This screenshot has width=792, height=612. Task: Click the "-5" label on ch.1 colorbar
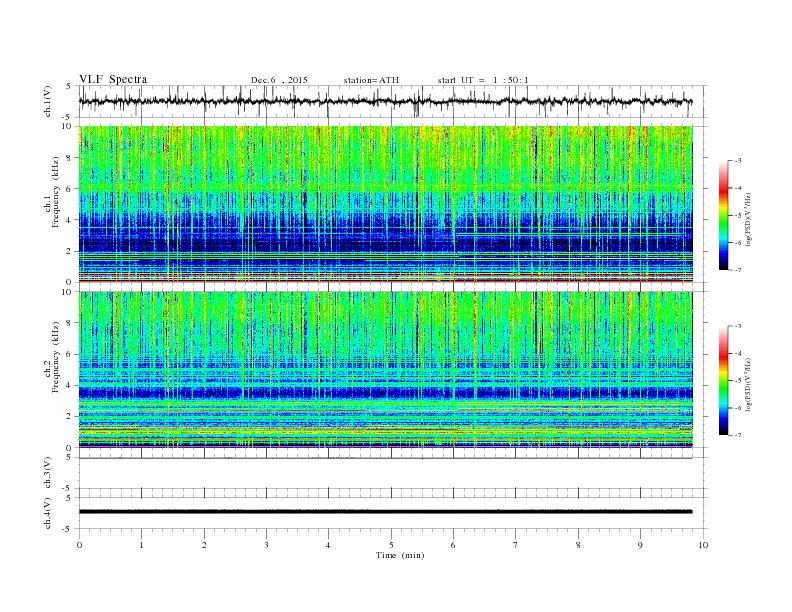point(736,215)
